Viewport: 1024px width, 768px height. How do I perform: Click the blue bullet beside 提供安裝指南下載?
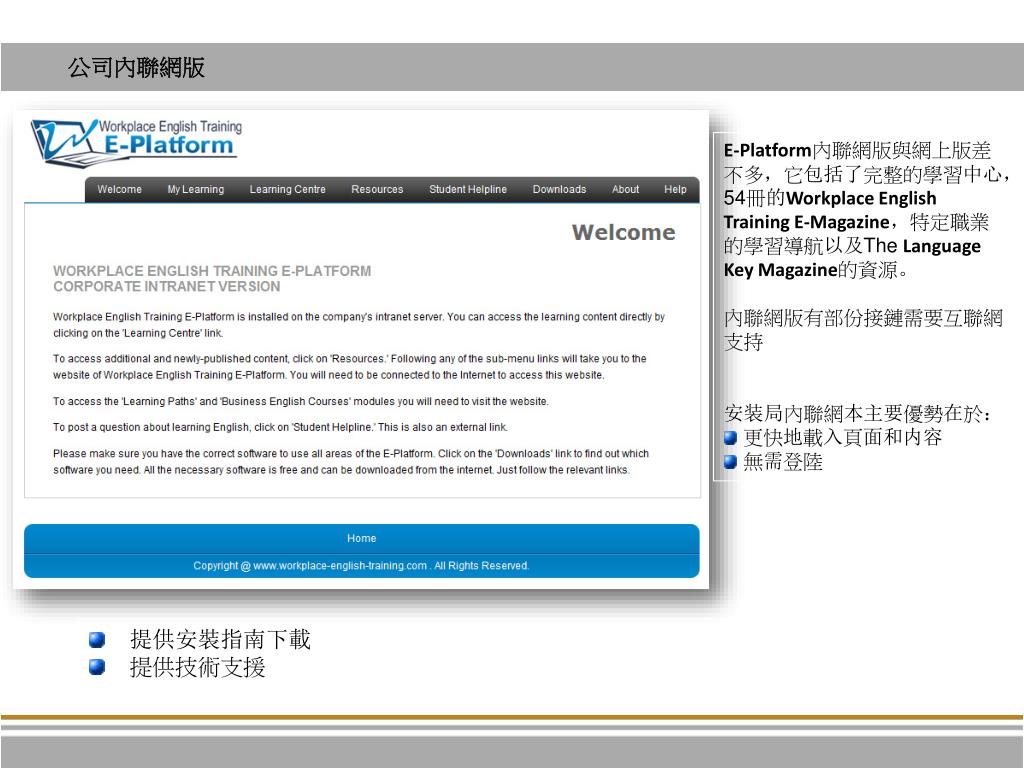coord(97,639)
